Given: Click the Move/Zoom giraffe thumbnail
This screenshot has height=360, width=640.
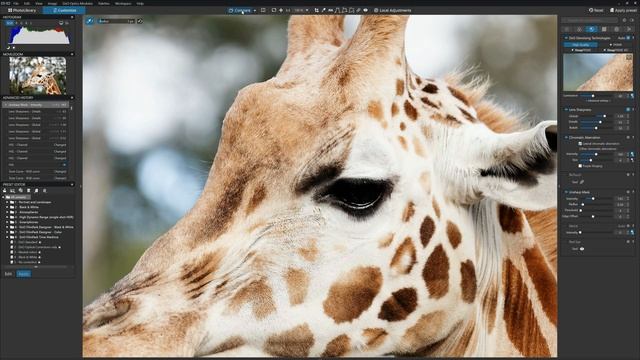Looking at the screenshot, I should point(38,76).
